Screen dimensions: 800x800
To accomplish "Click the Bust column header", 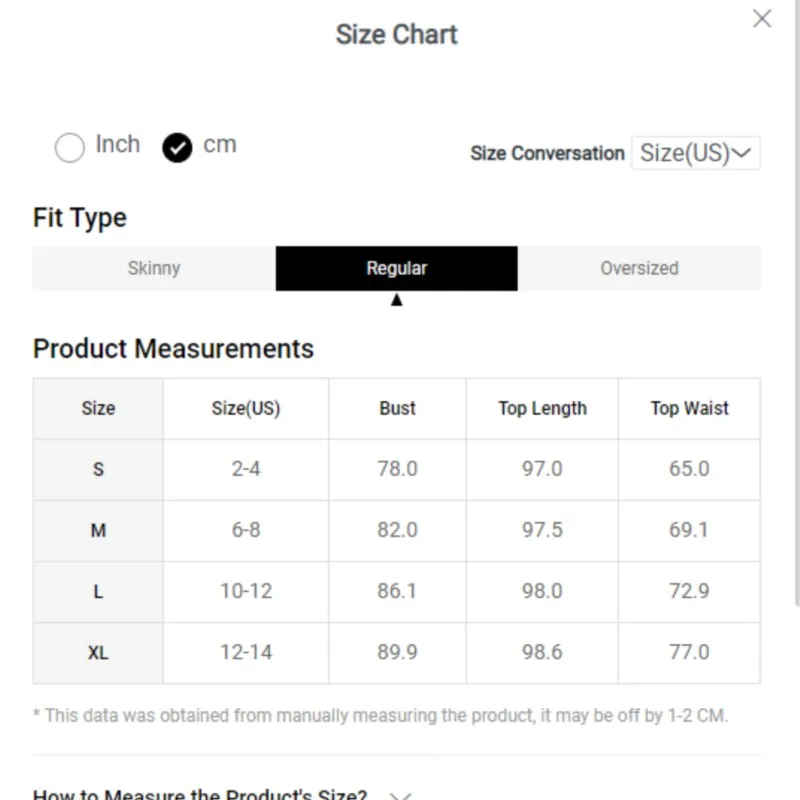I will 397,408.
